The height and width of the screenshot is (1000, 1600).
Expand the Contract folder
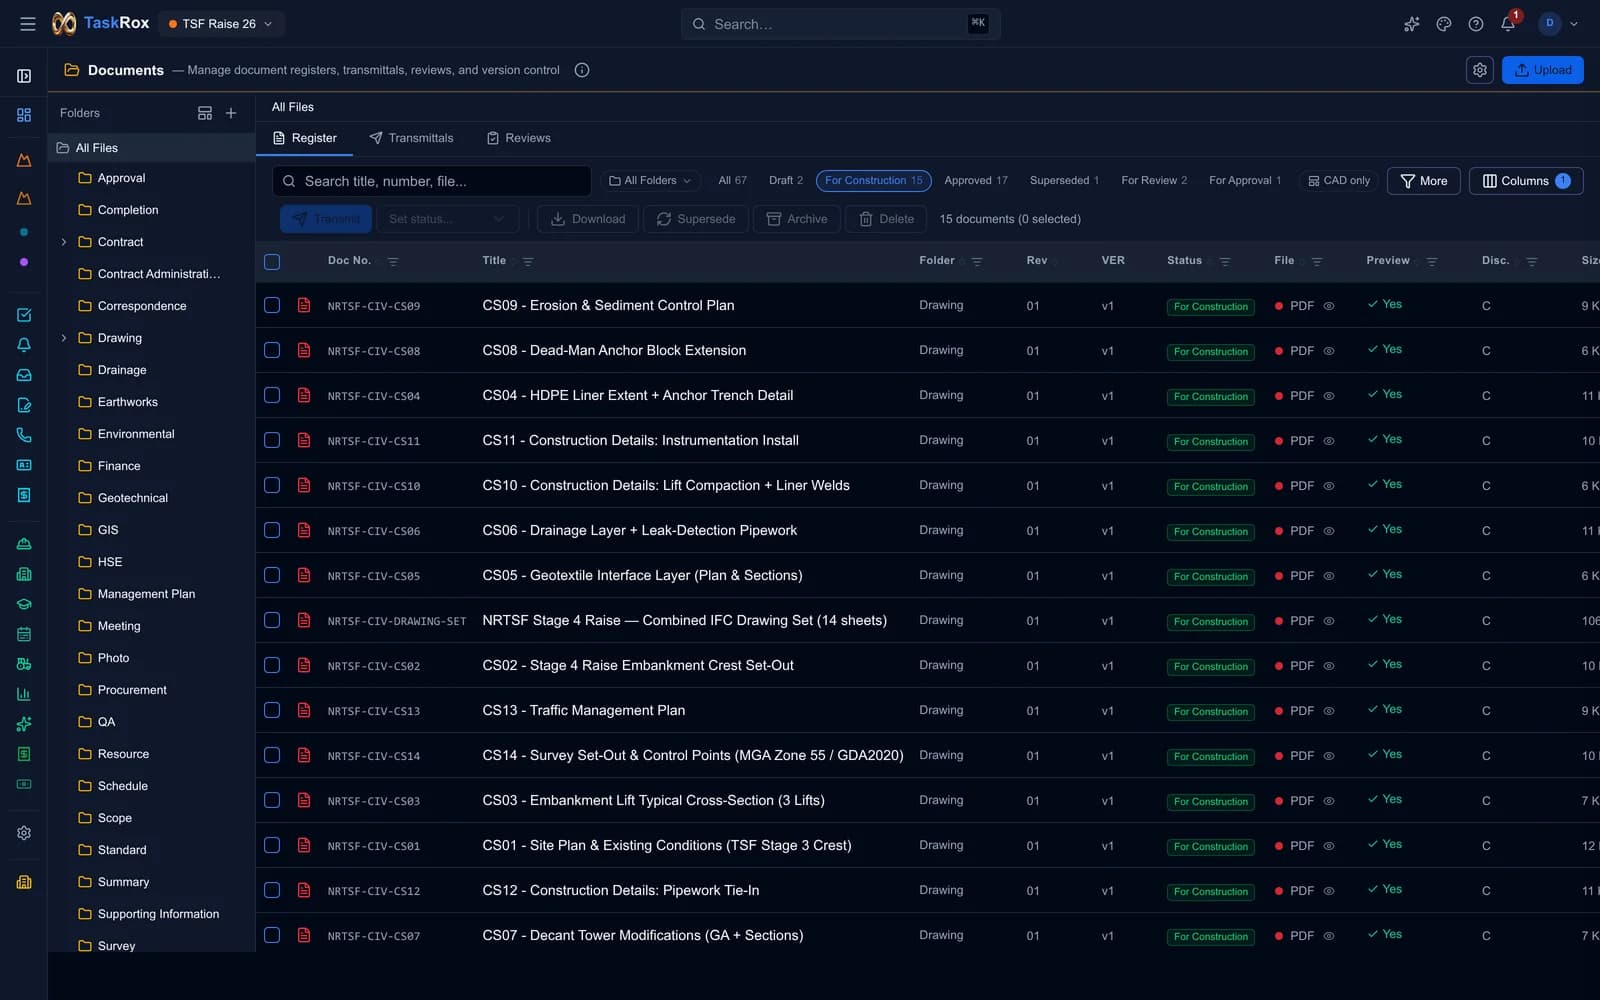pos(64,242)
